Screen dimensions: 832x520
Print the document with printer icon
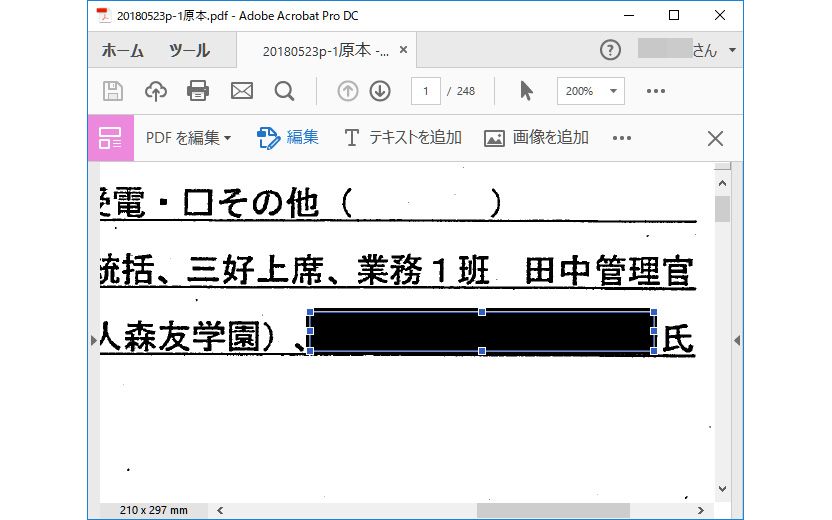point(198,91)
